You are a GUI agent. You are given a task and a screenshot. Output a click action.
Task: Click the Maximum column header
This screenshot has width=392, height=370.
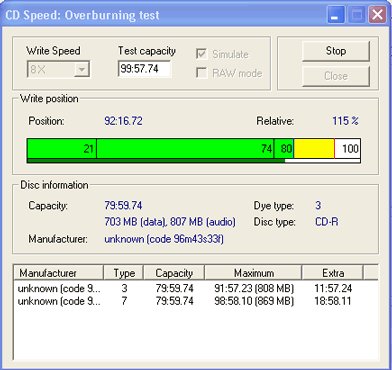[x=253, y=273]
